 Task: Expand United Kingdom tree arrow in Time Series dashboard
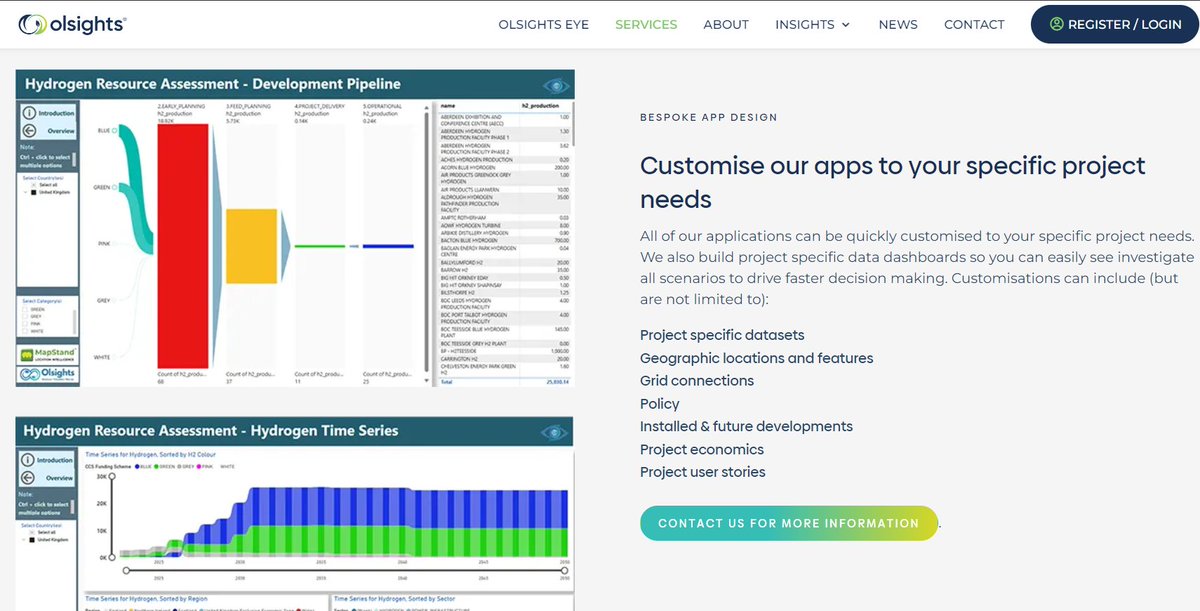coord(24,539)
